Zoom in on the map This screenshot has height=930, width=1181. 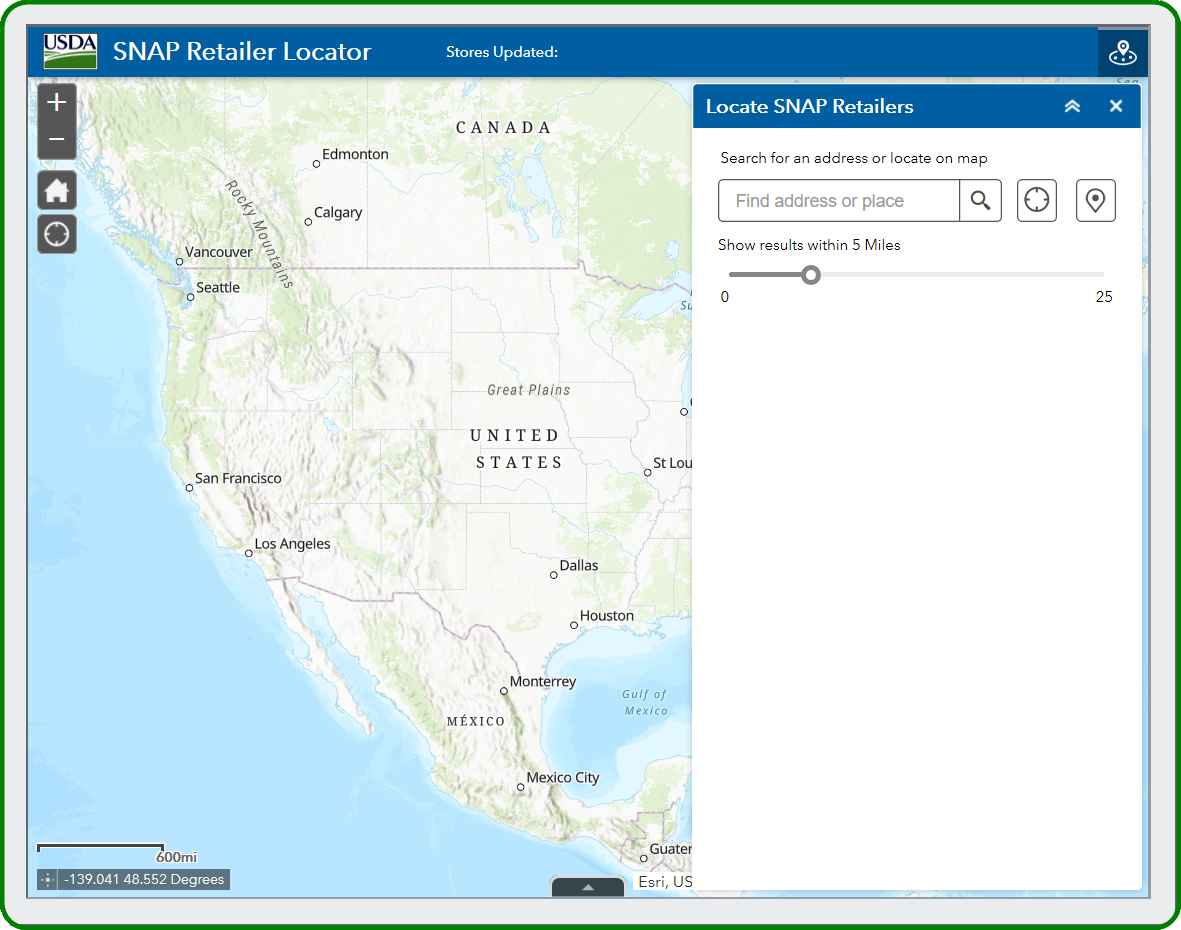(x=57, y=102)
